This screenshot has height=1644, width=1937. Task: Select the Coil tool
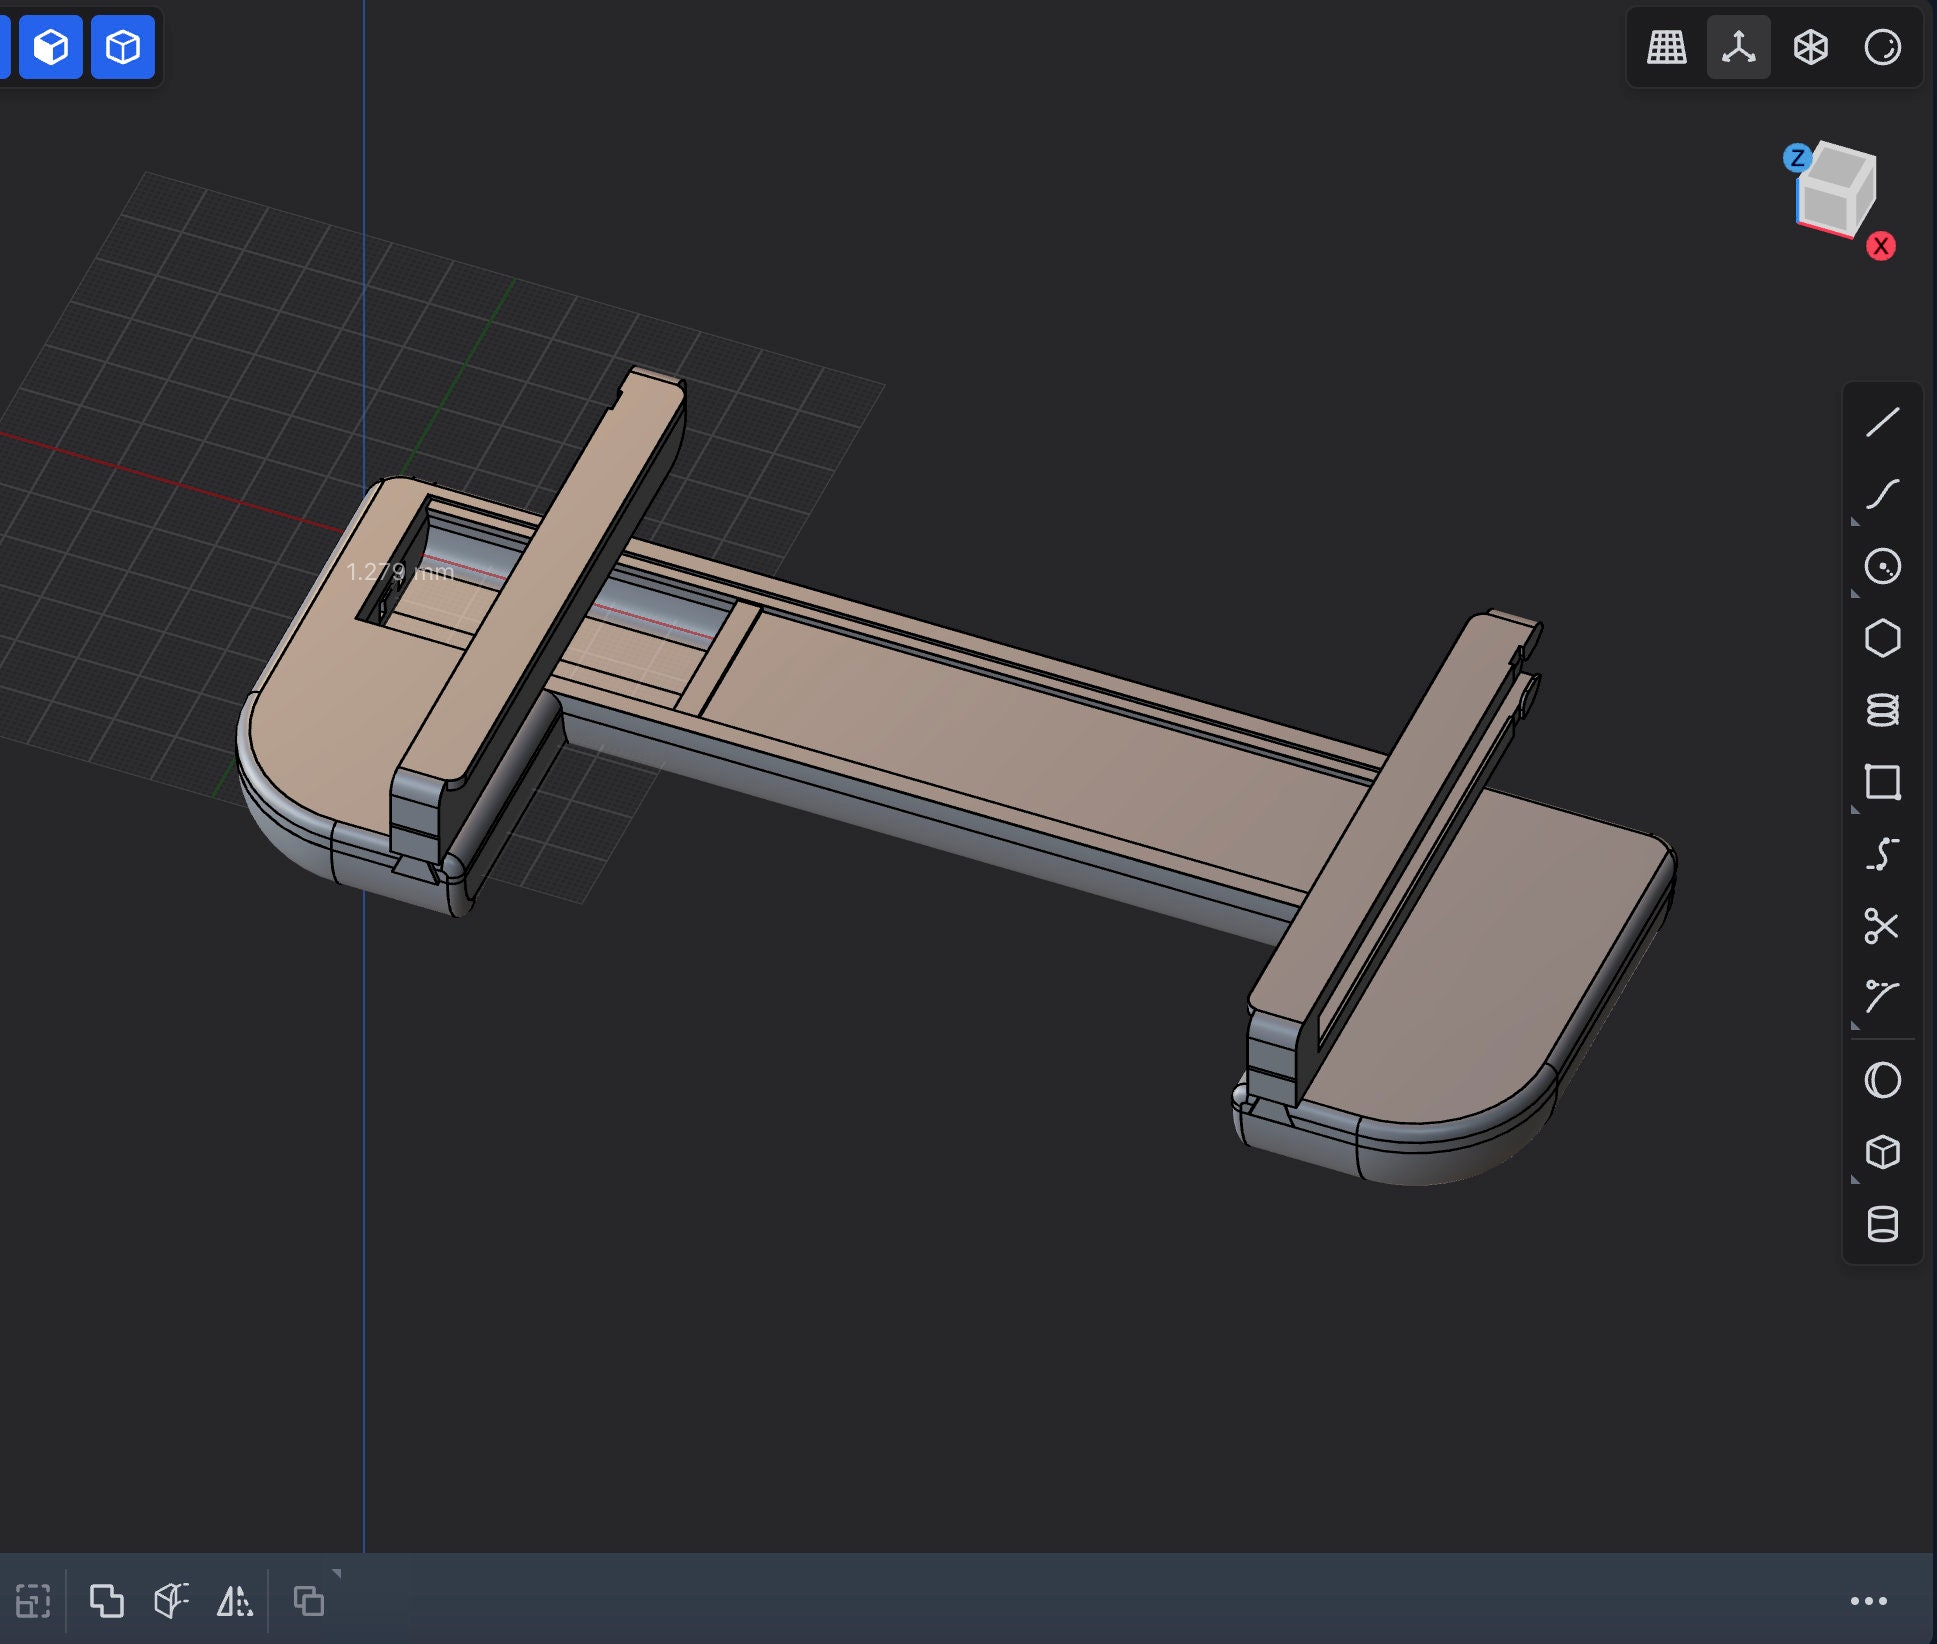click(x=1884, y=712)
